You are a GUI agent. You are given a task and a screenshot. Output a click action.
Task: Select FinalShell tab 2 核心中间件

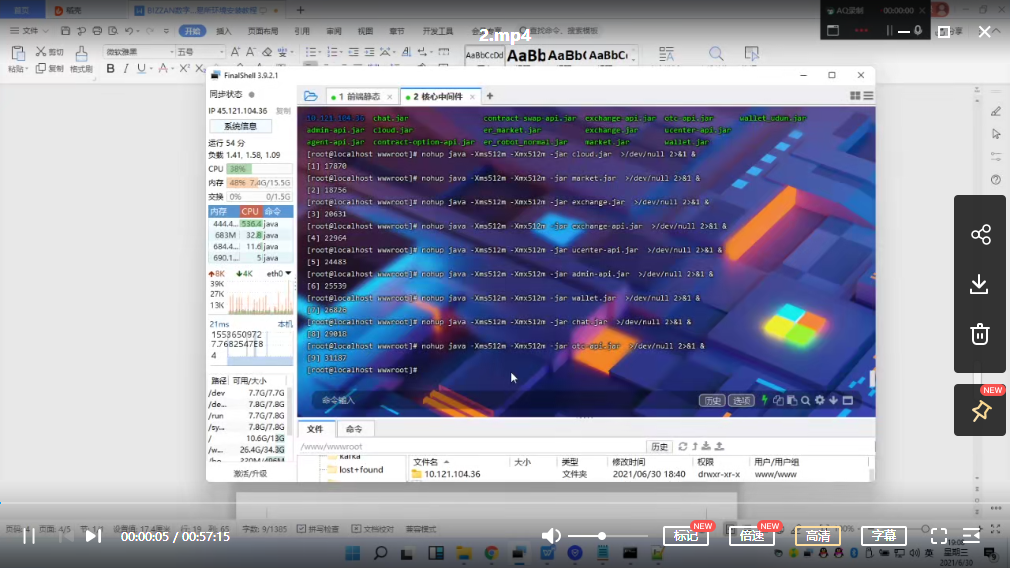[x=437, y=97]
